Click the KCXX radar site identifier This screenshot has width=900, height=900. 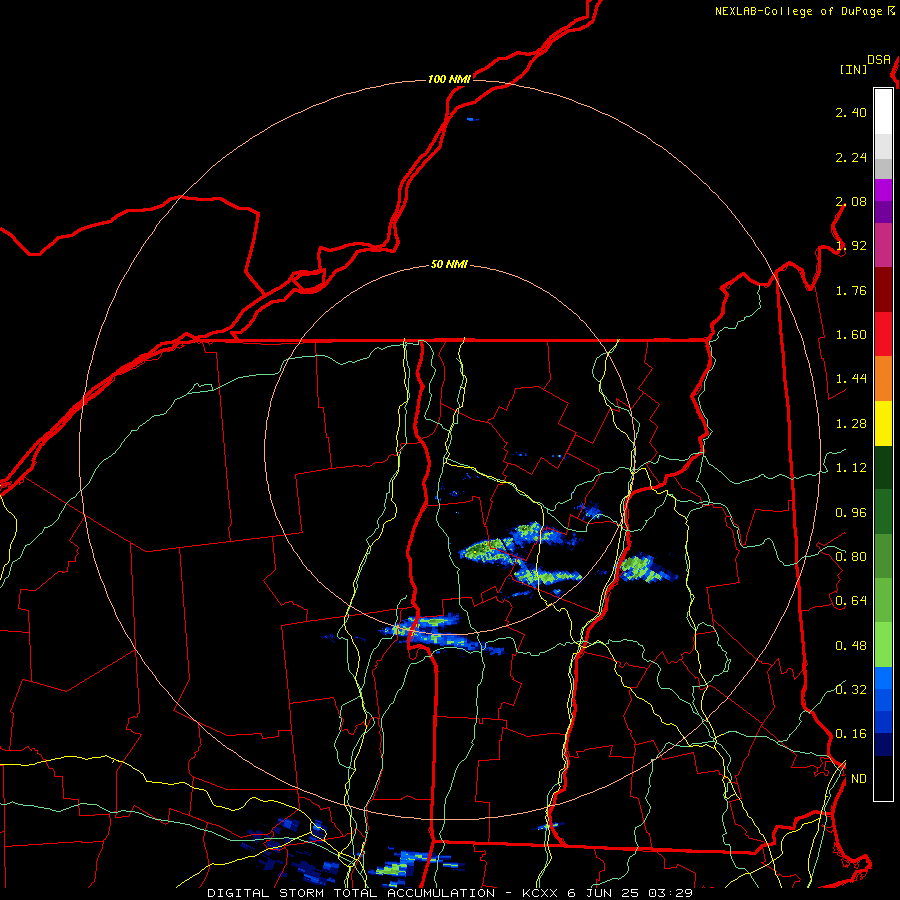pyautogui.click(x=540, y=893)
